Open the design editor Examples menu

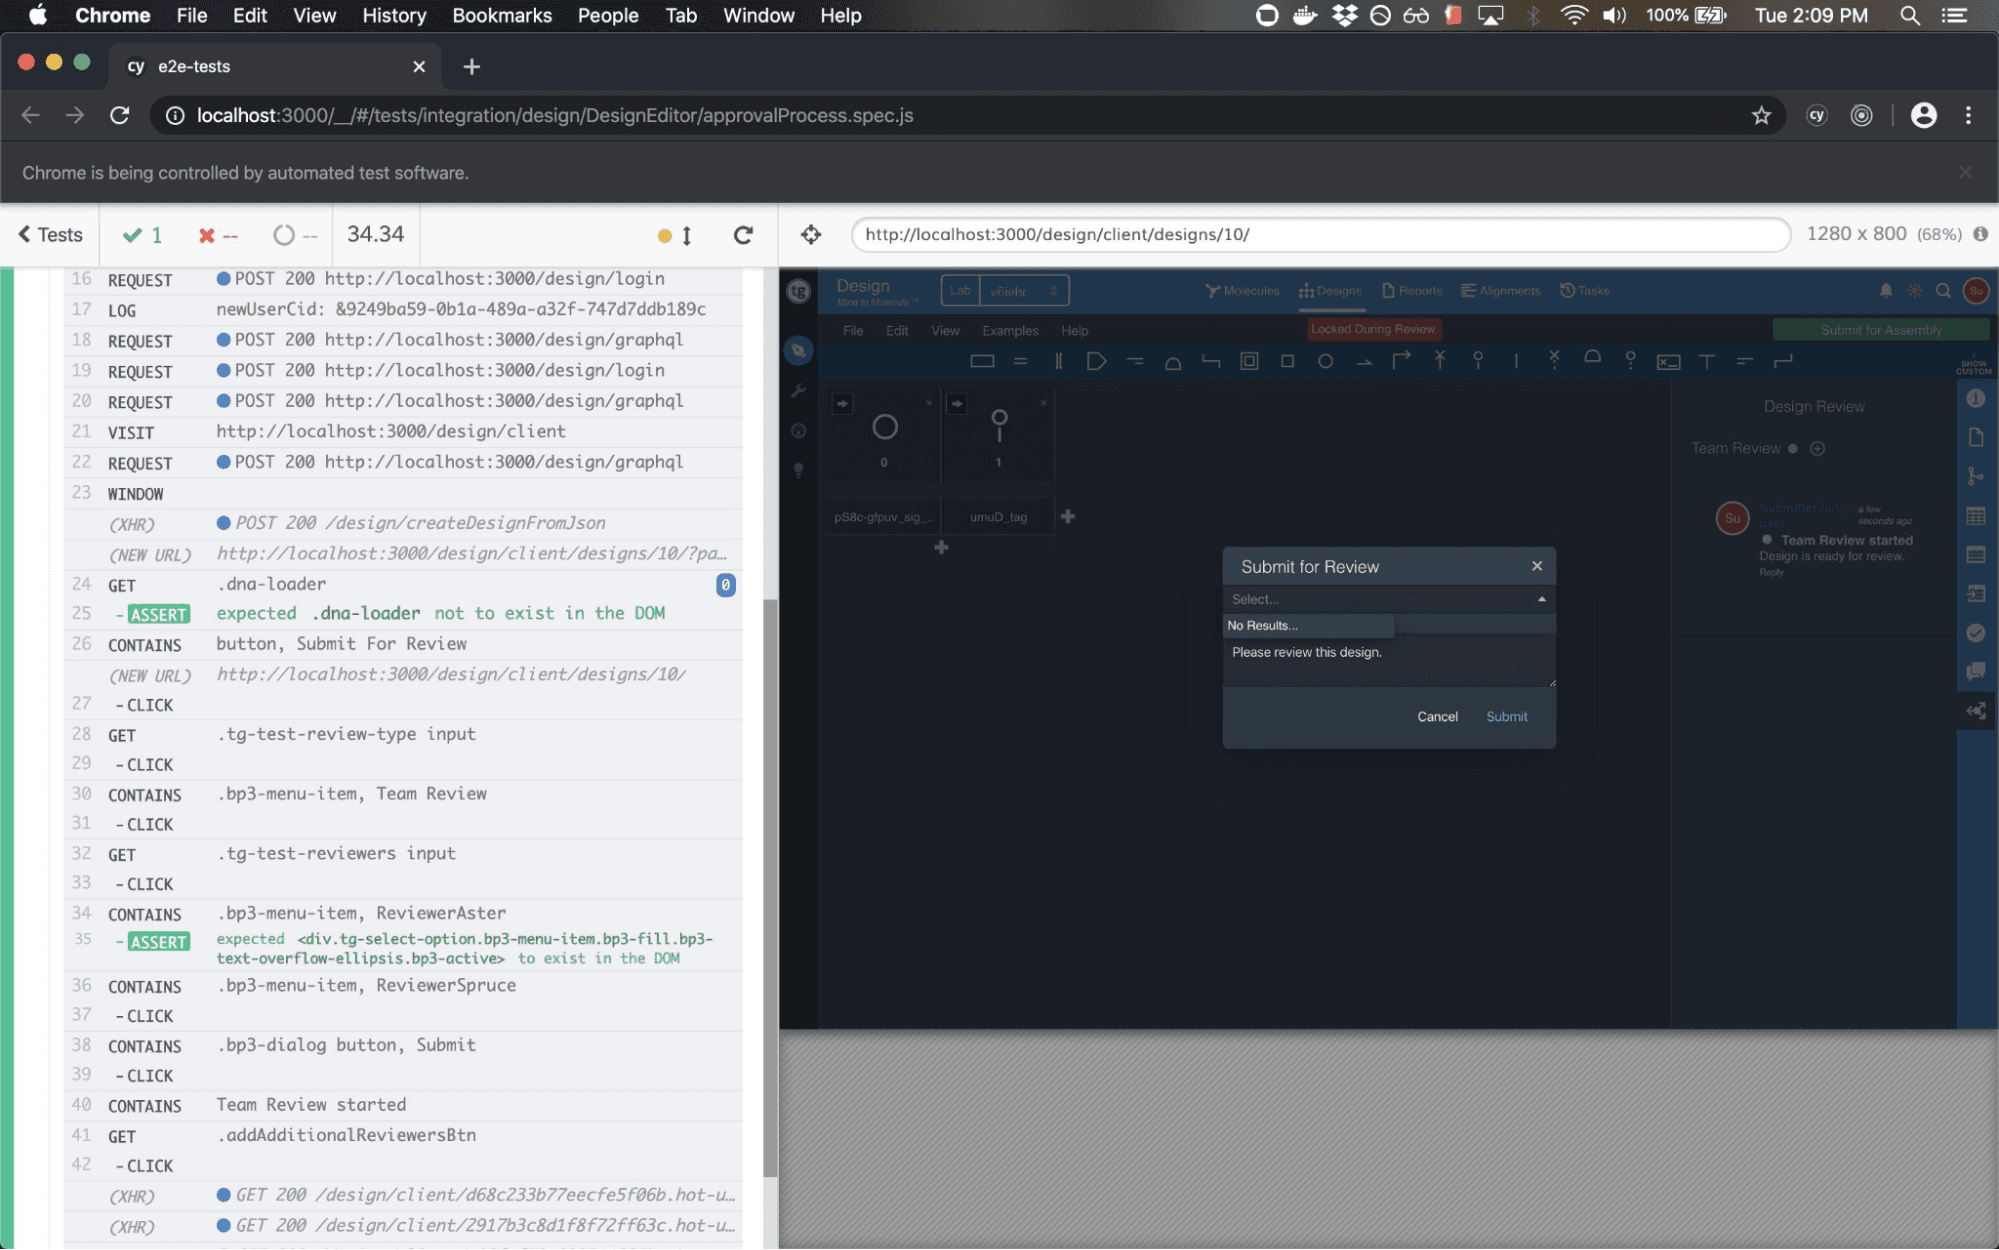(x=1009, y=331)
